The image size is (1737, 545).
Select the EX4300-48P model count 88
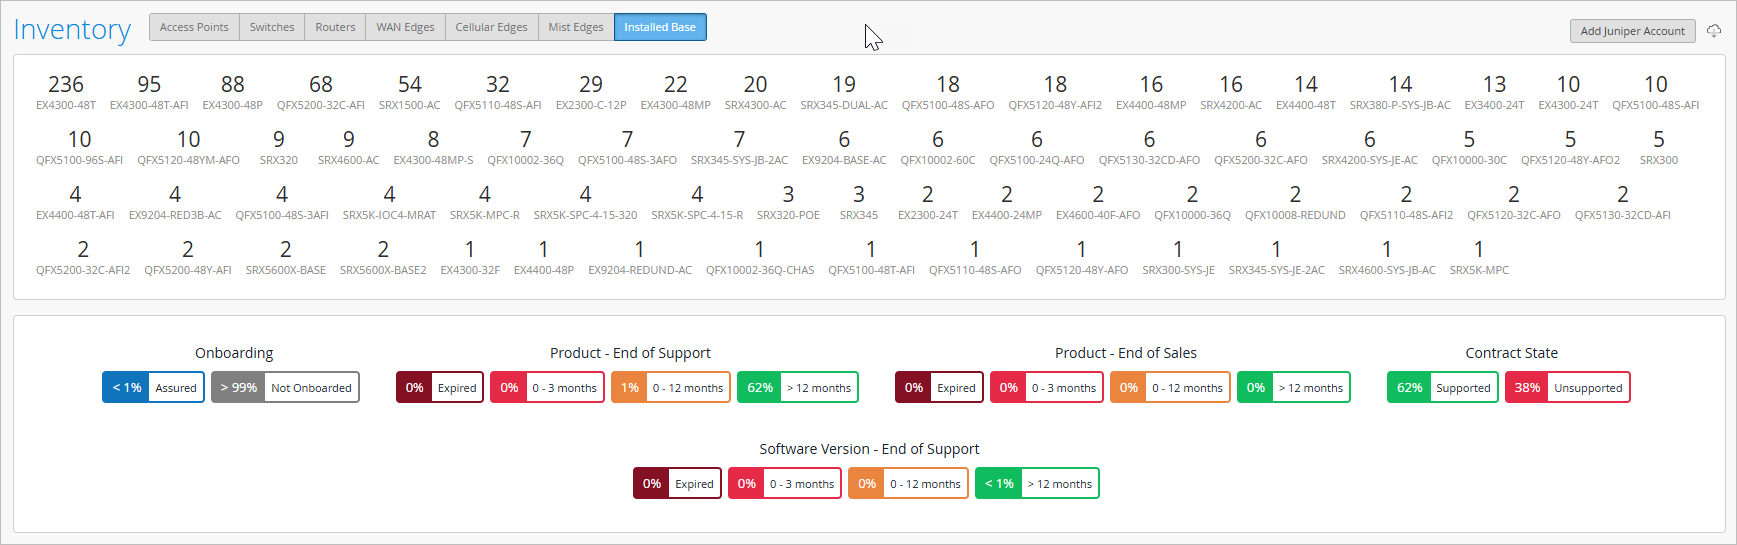coord(232,91)
